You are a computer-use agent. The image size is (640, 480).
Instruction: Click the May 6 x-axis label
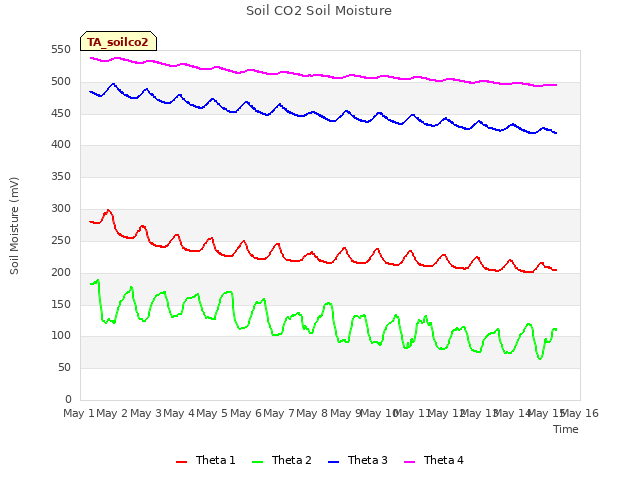(x=246, y=413)
